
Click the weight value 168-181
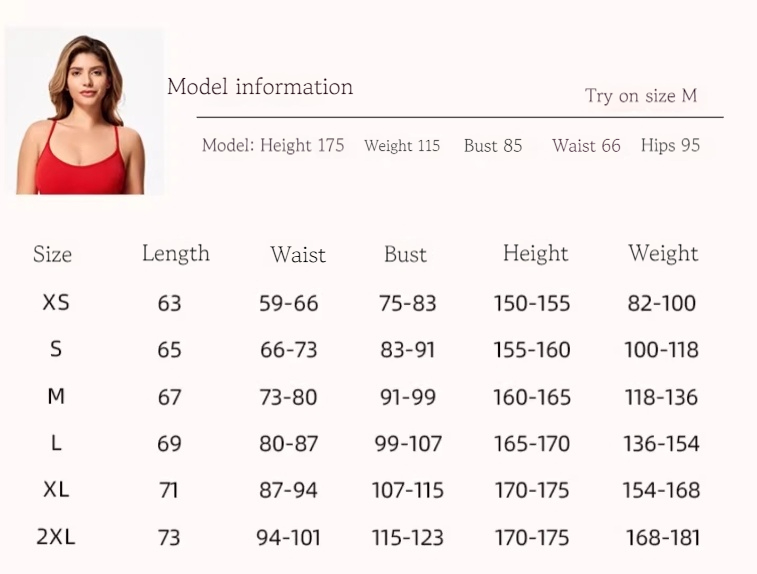coord(662,538)
